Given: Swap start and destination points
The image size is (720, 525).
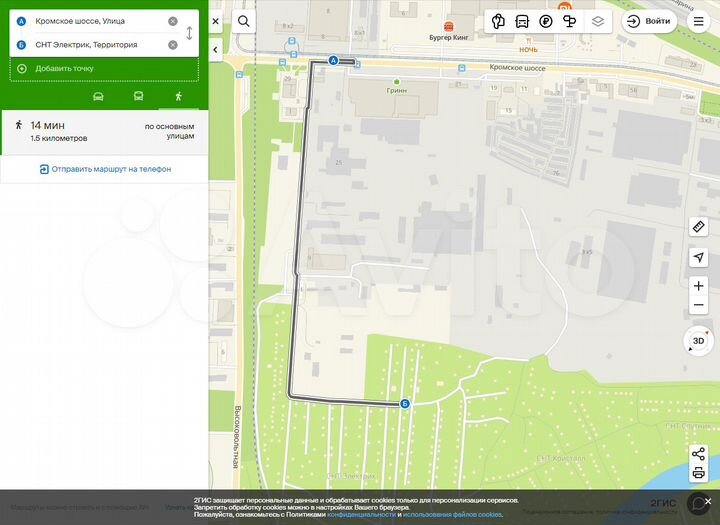Looking at the screenshot, I should pos(189,33).
